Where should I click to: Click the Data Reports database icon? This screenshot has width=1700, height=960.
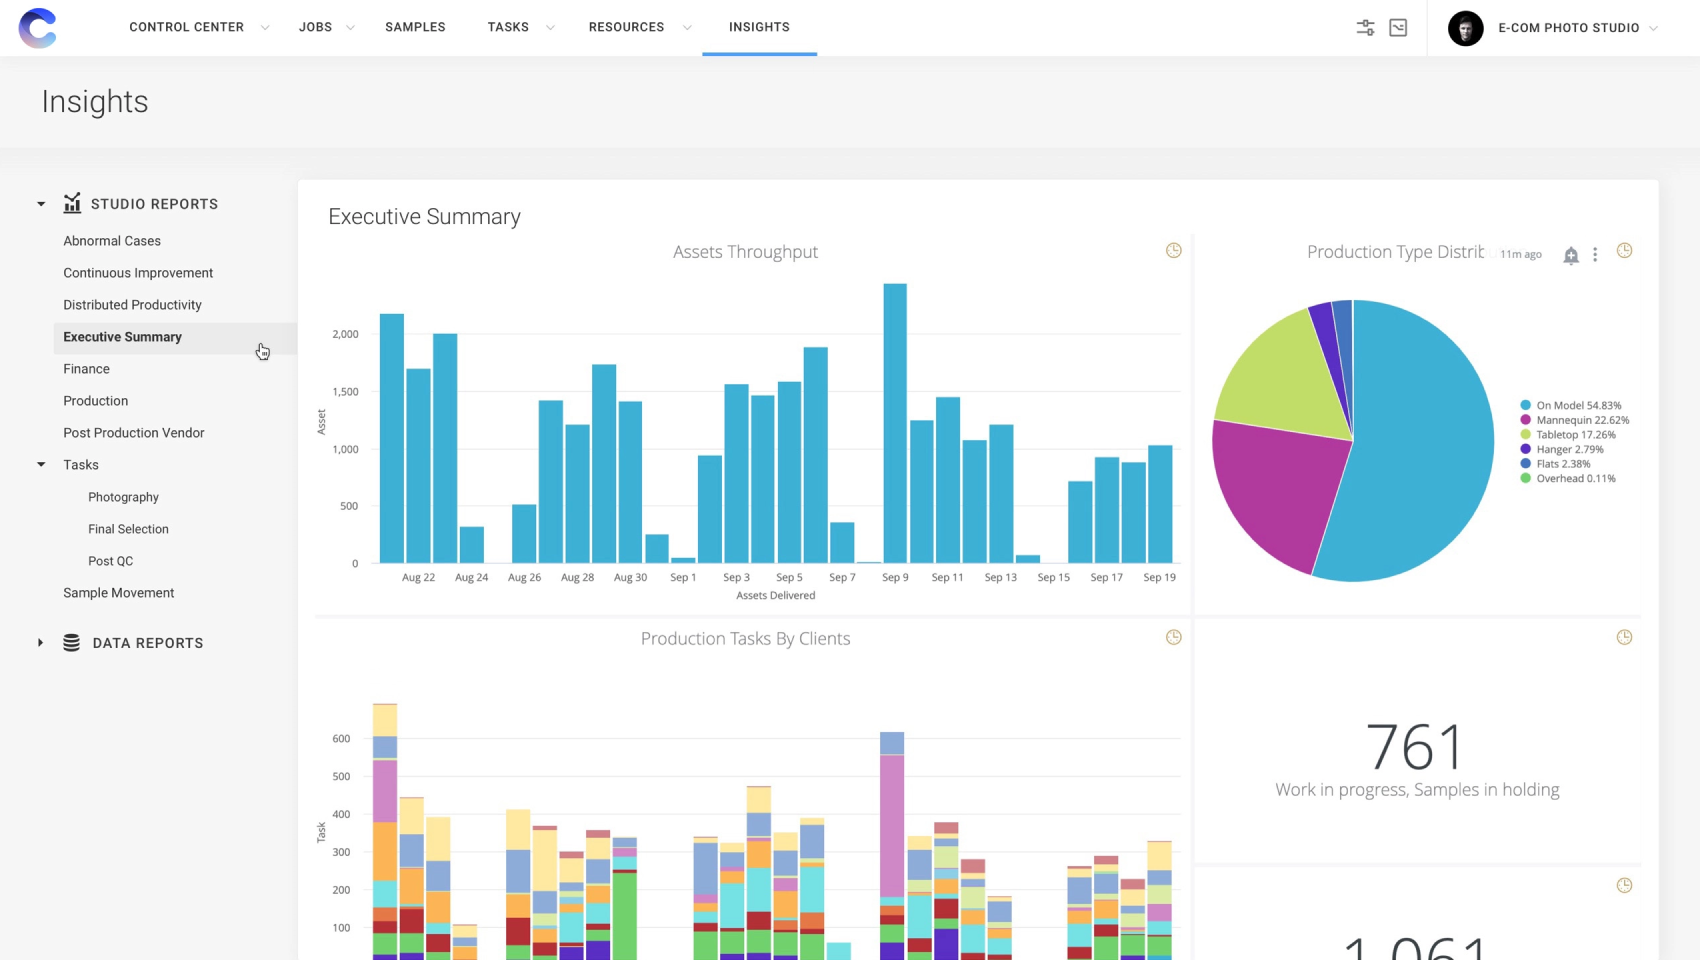pyautogui.click(x=71, y=642)
